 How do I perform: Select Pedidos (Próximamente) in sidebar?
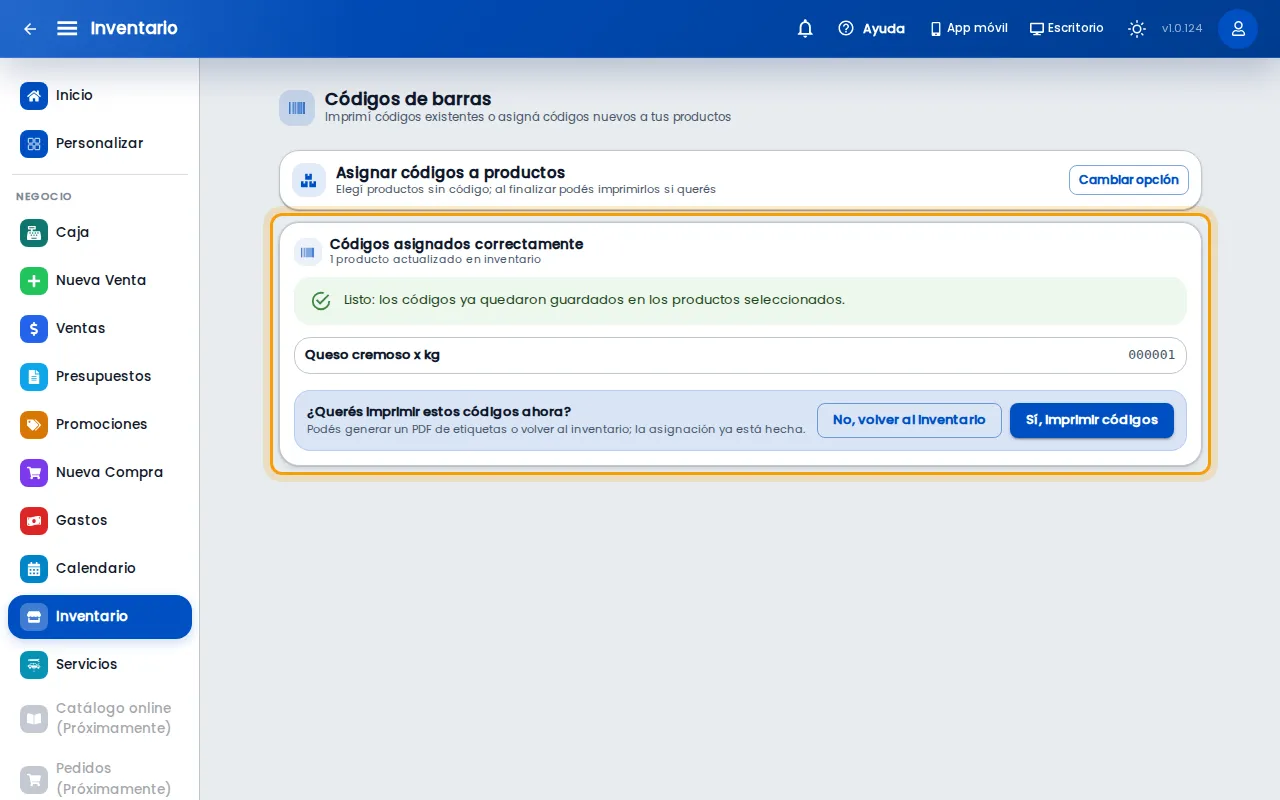click(x=100, y=778)
